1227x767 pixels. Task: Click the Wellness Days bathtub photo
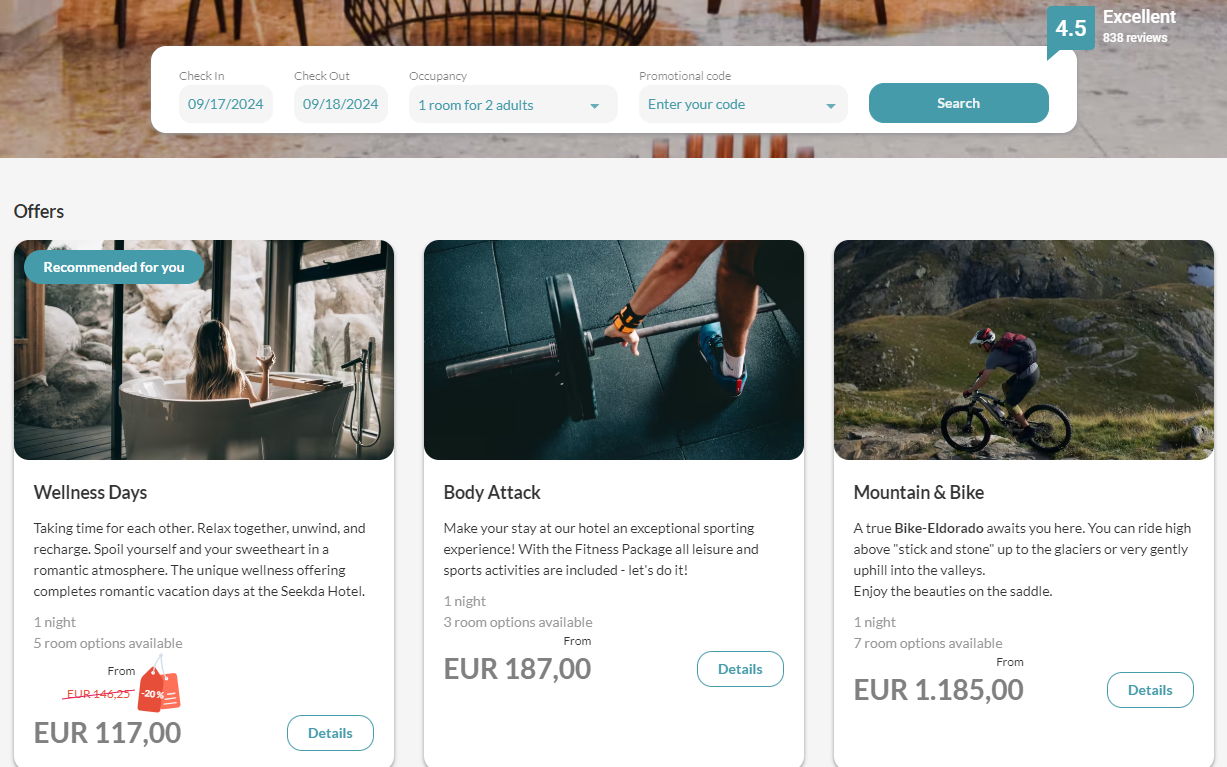point(204,350)
